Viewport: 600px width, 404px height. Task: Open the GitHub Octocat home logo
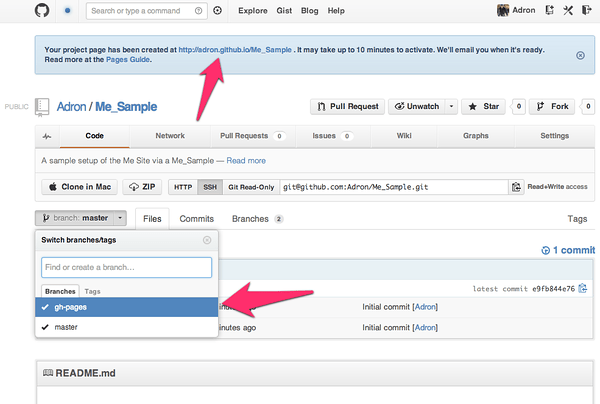click(x=42, y=10)
